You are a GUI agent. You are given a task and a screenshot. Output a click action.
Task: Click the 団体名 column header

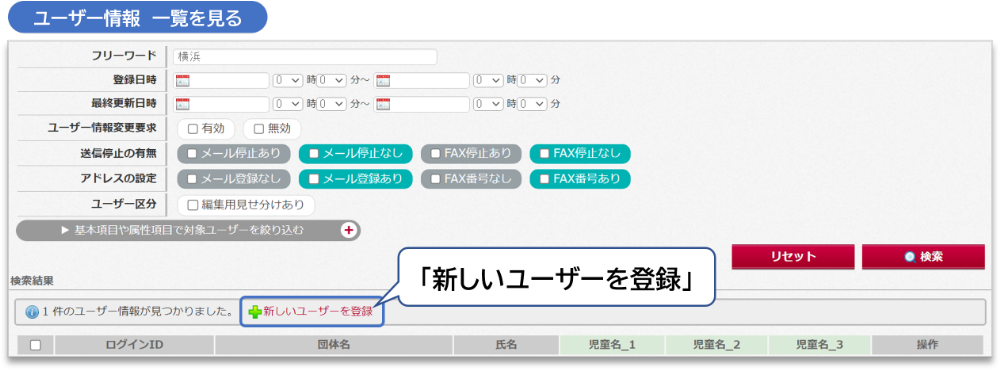tap(334, 345)
